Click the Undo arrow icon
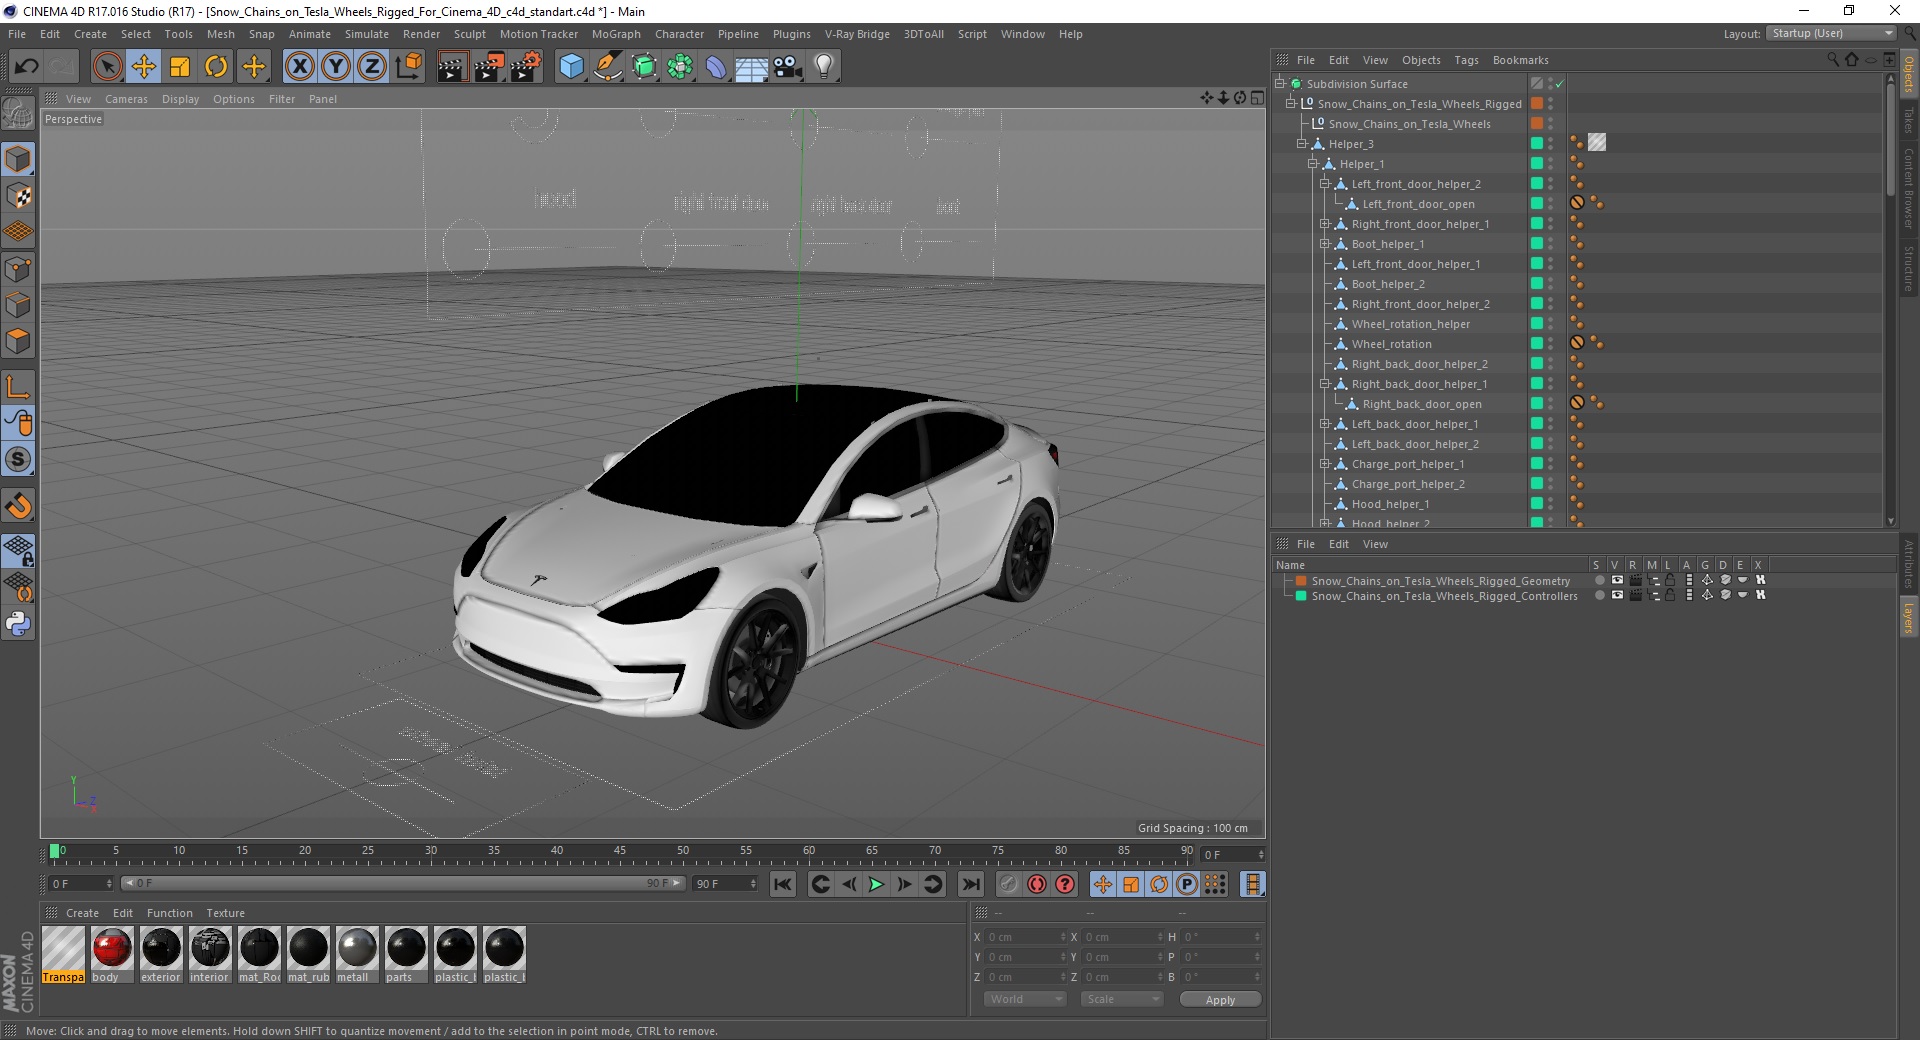This screenshot has height=1040, width=1920. (27, 67)
